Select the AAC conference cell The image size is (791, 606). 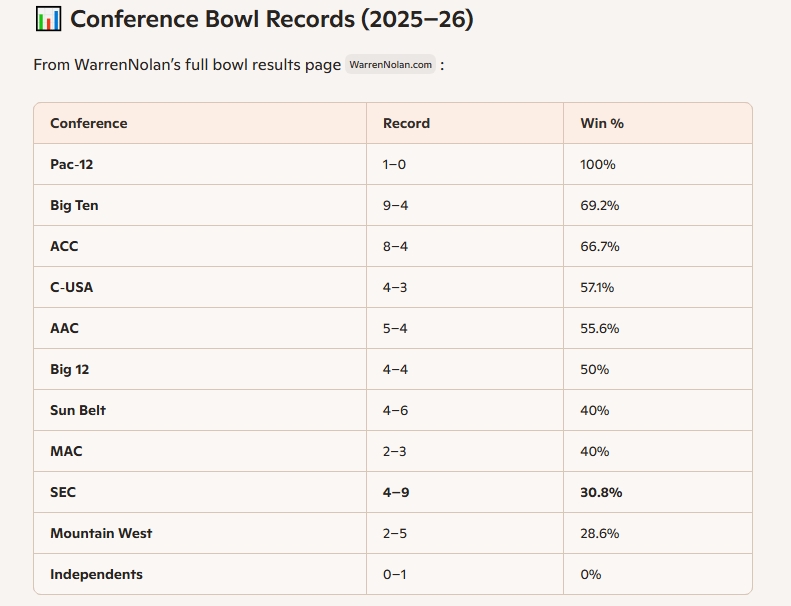[x=64, y=328]
